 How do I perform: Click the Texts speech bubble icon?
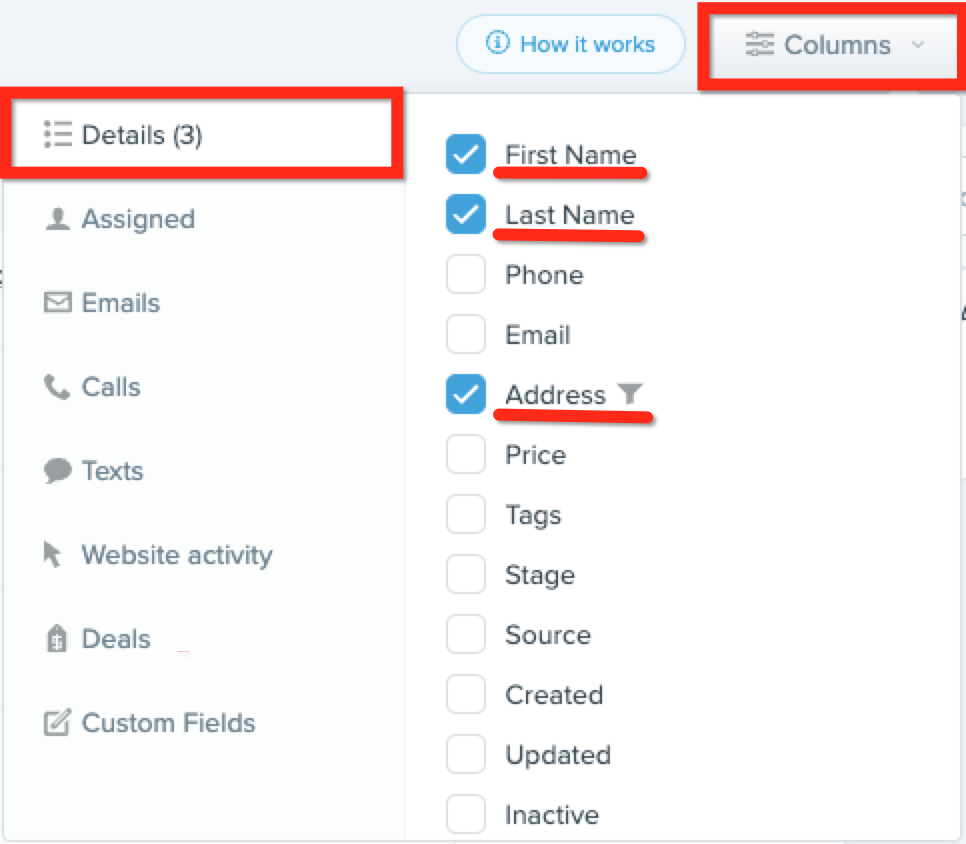tap(57, 471)
